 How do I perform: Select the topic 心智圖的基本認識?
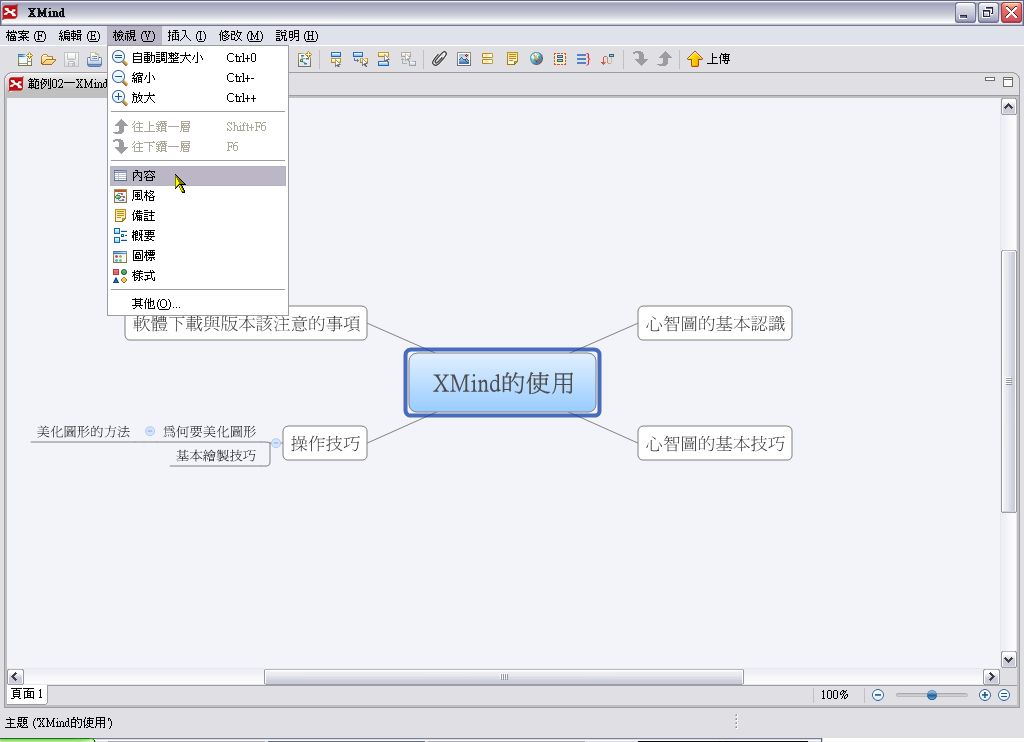[715, 323]
